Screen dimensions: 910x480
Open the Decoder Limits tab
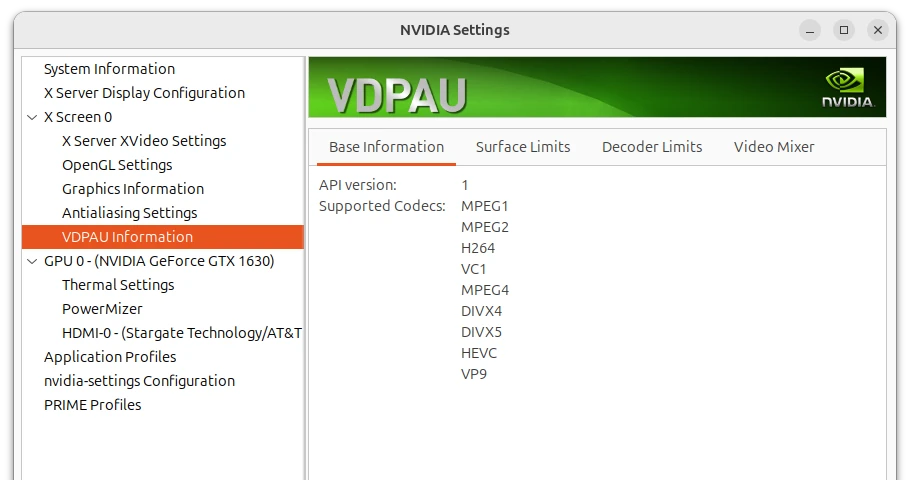pyautogui.click(x=652, y=147)
